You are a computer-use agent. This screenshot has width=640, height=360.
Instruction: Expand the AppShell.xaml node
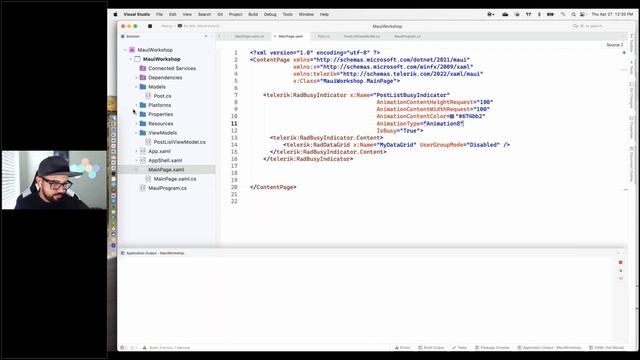pyautogui.click(x=136, y=160)
